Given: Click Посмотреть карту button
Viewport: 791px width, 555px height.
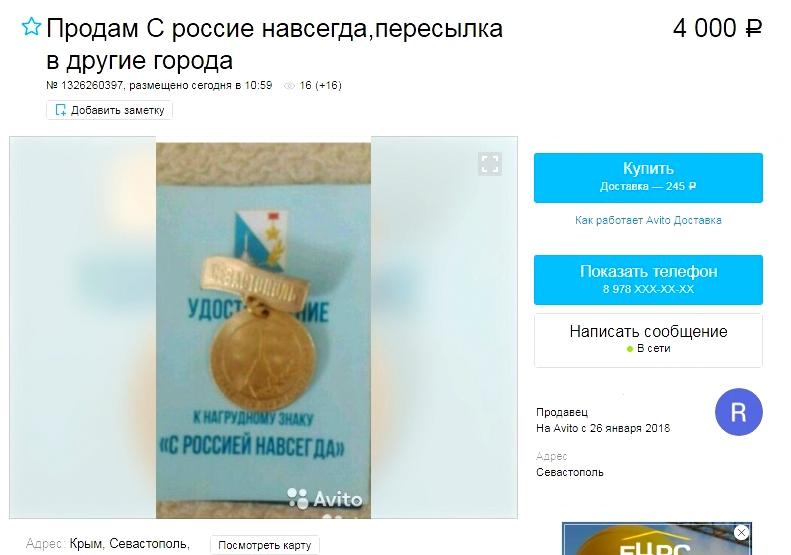Looking at the screenshot, I should pyautogui.click(x=264, y=545).
